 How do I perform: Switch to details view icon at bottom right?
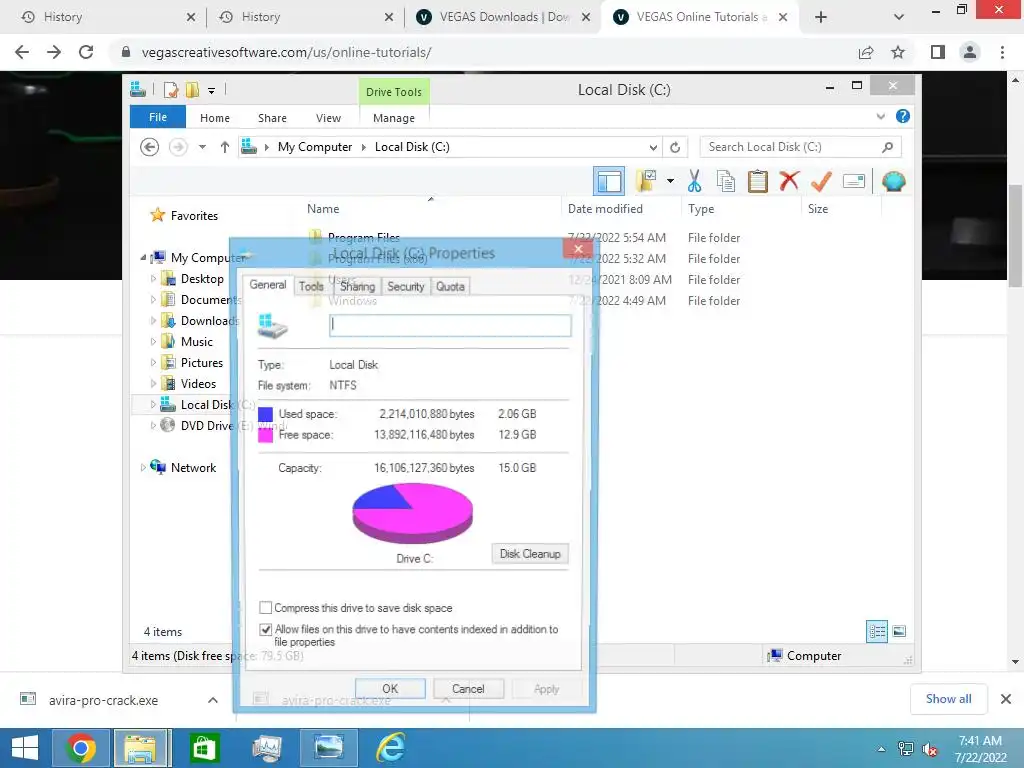tap(877, 632)
